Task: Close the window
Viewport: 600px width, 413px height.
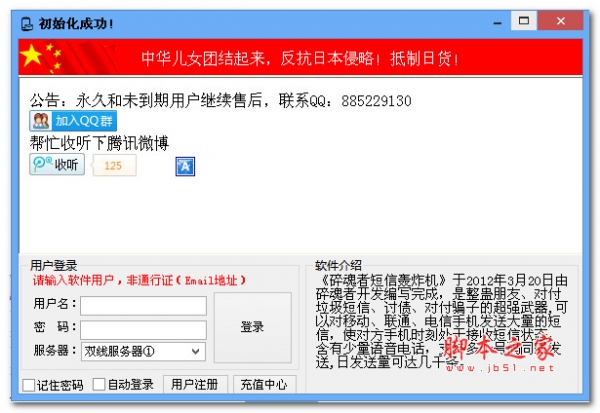Action: pos(561,21)
